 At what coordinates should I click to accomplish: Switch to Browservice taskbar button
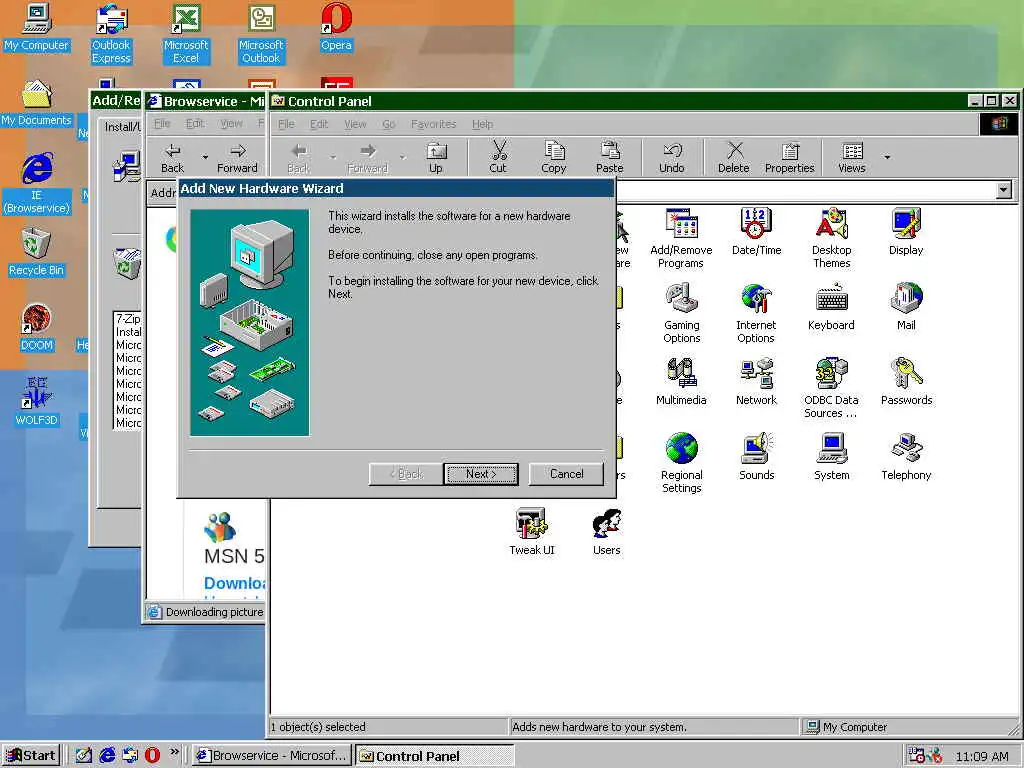click(x=272, y=756)
